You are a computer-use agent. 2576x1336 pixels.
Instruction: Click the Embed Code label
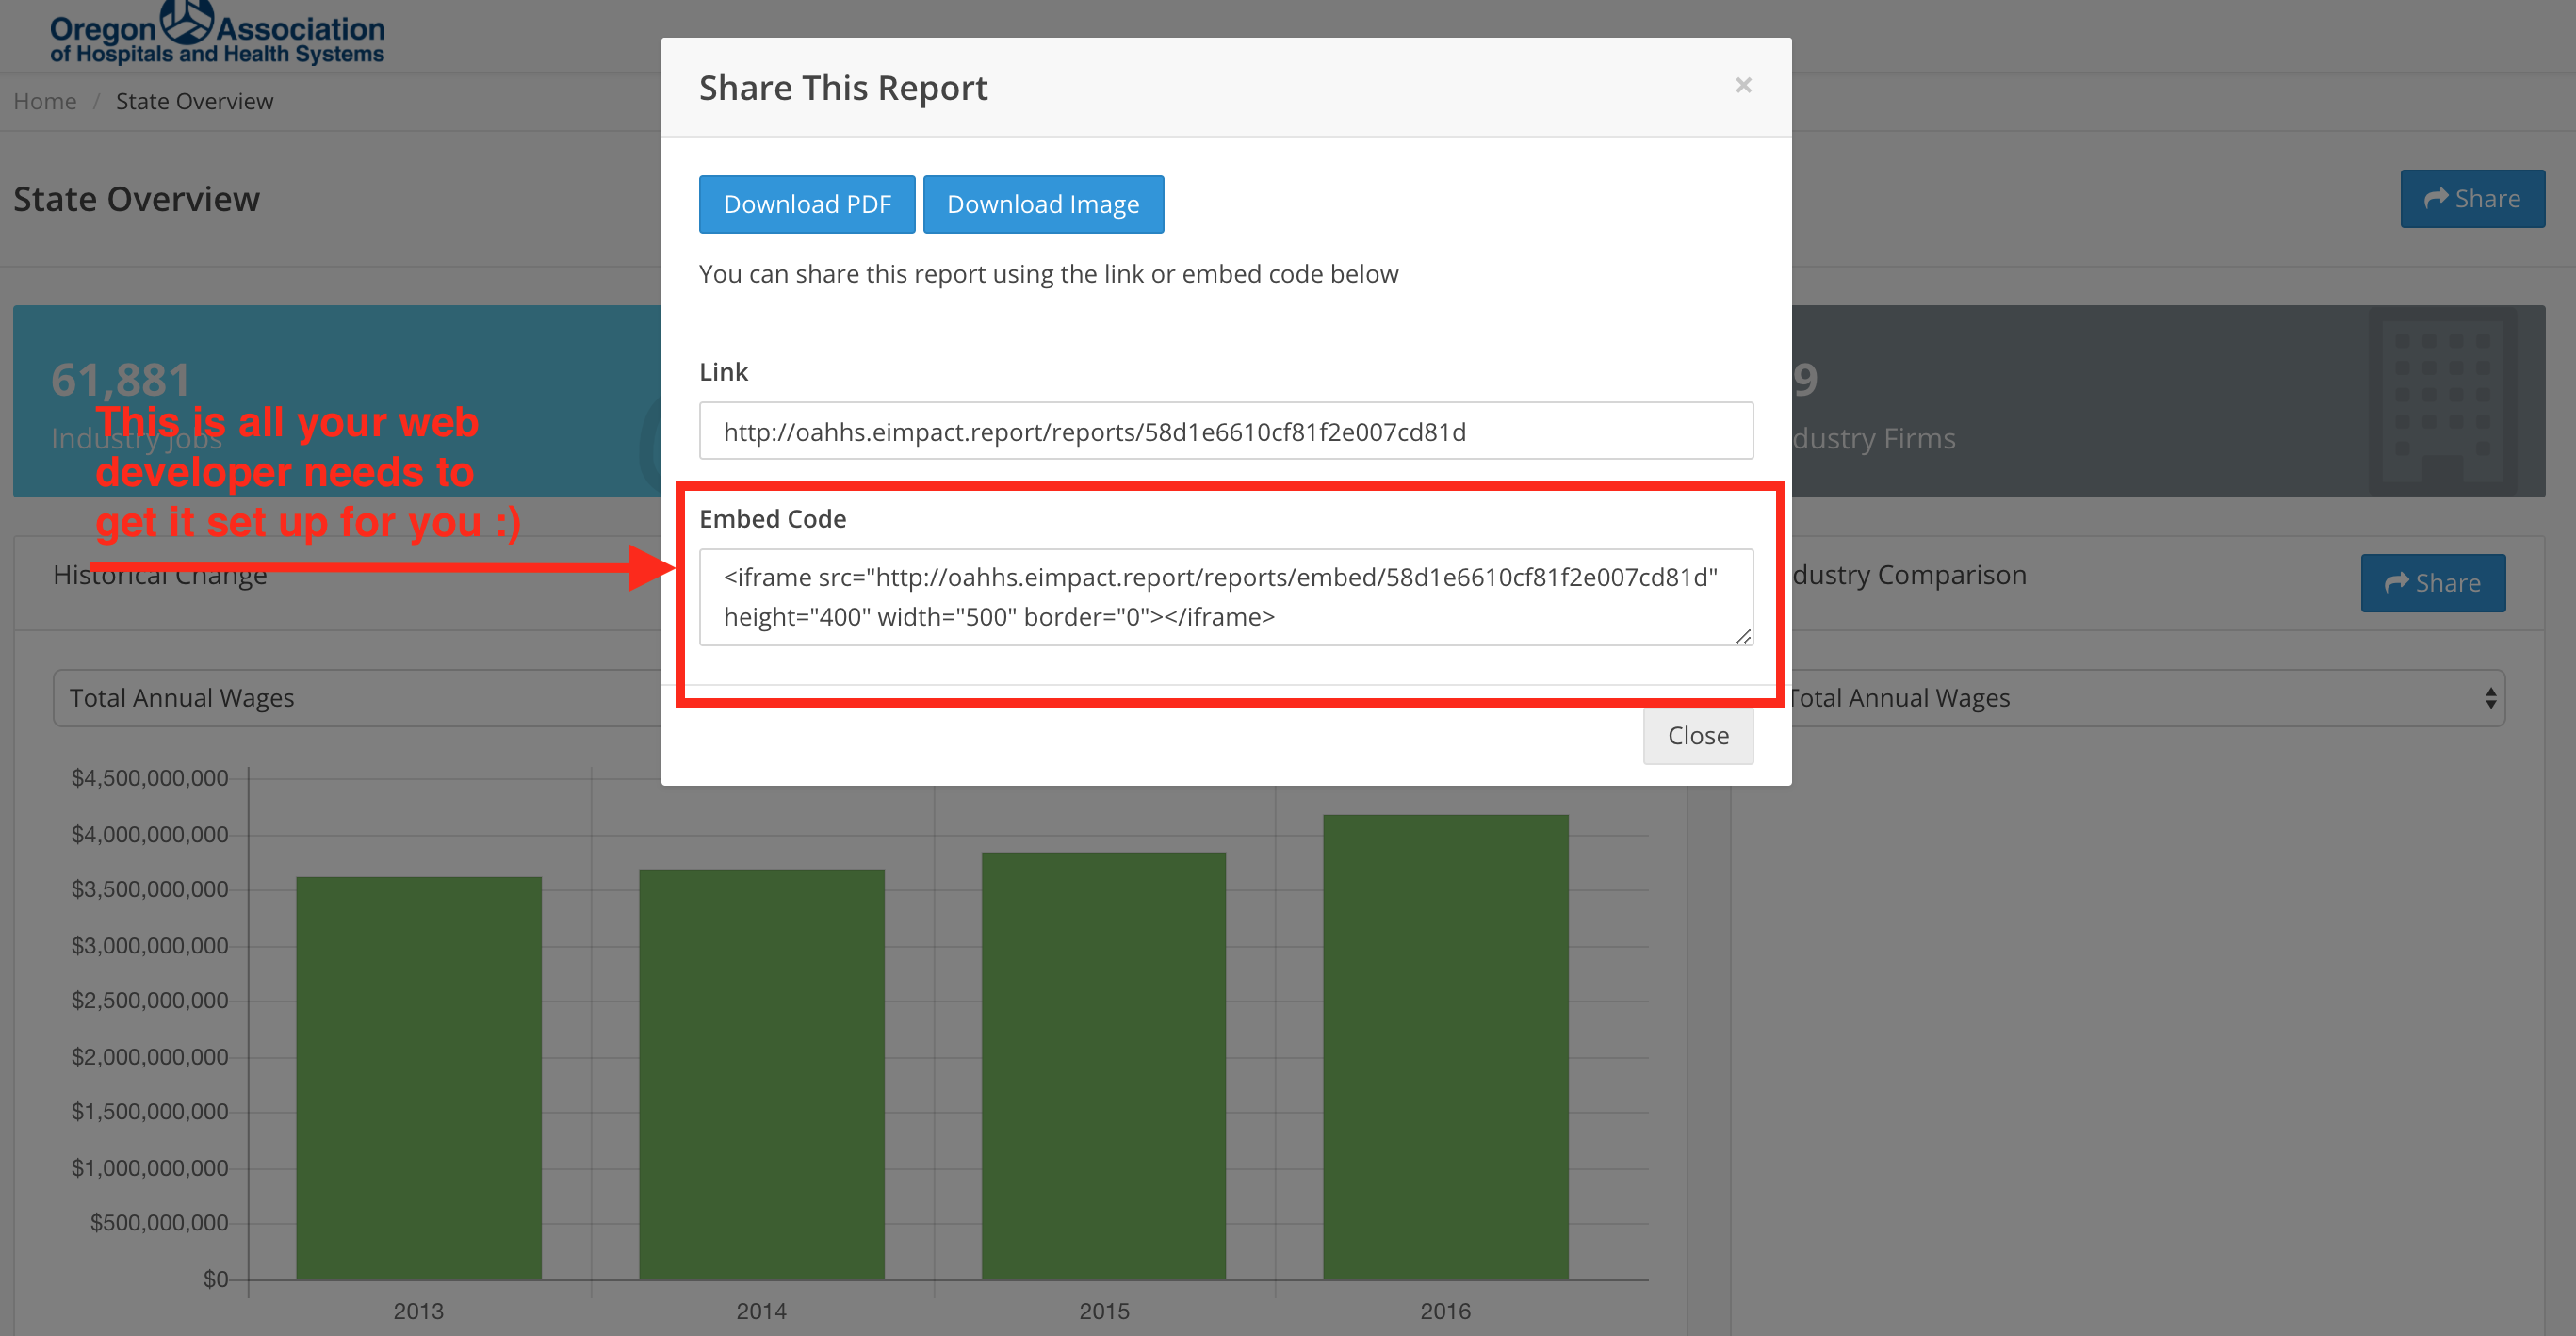(772, 519)
